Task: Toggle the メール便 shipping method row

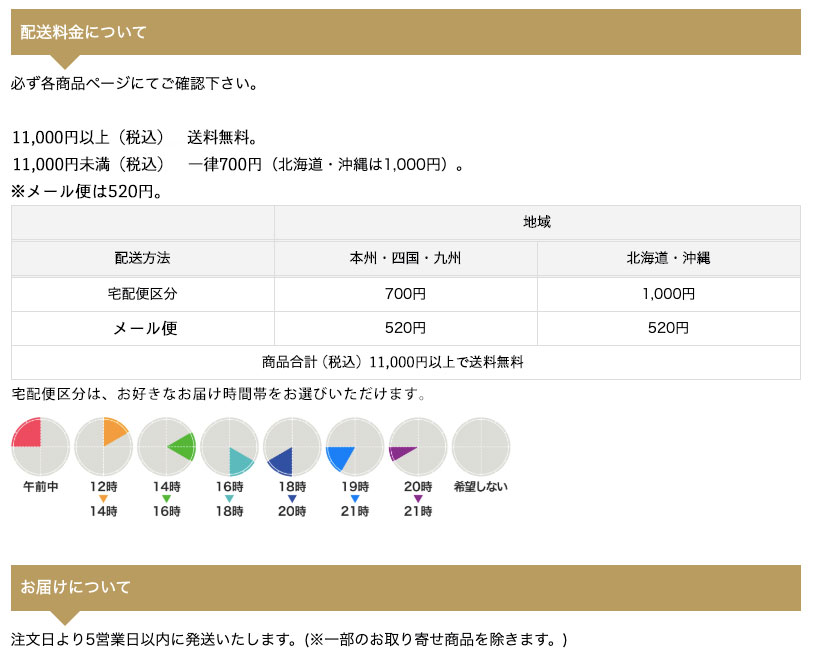Action: click(142, 327)
